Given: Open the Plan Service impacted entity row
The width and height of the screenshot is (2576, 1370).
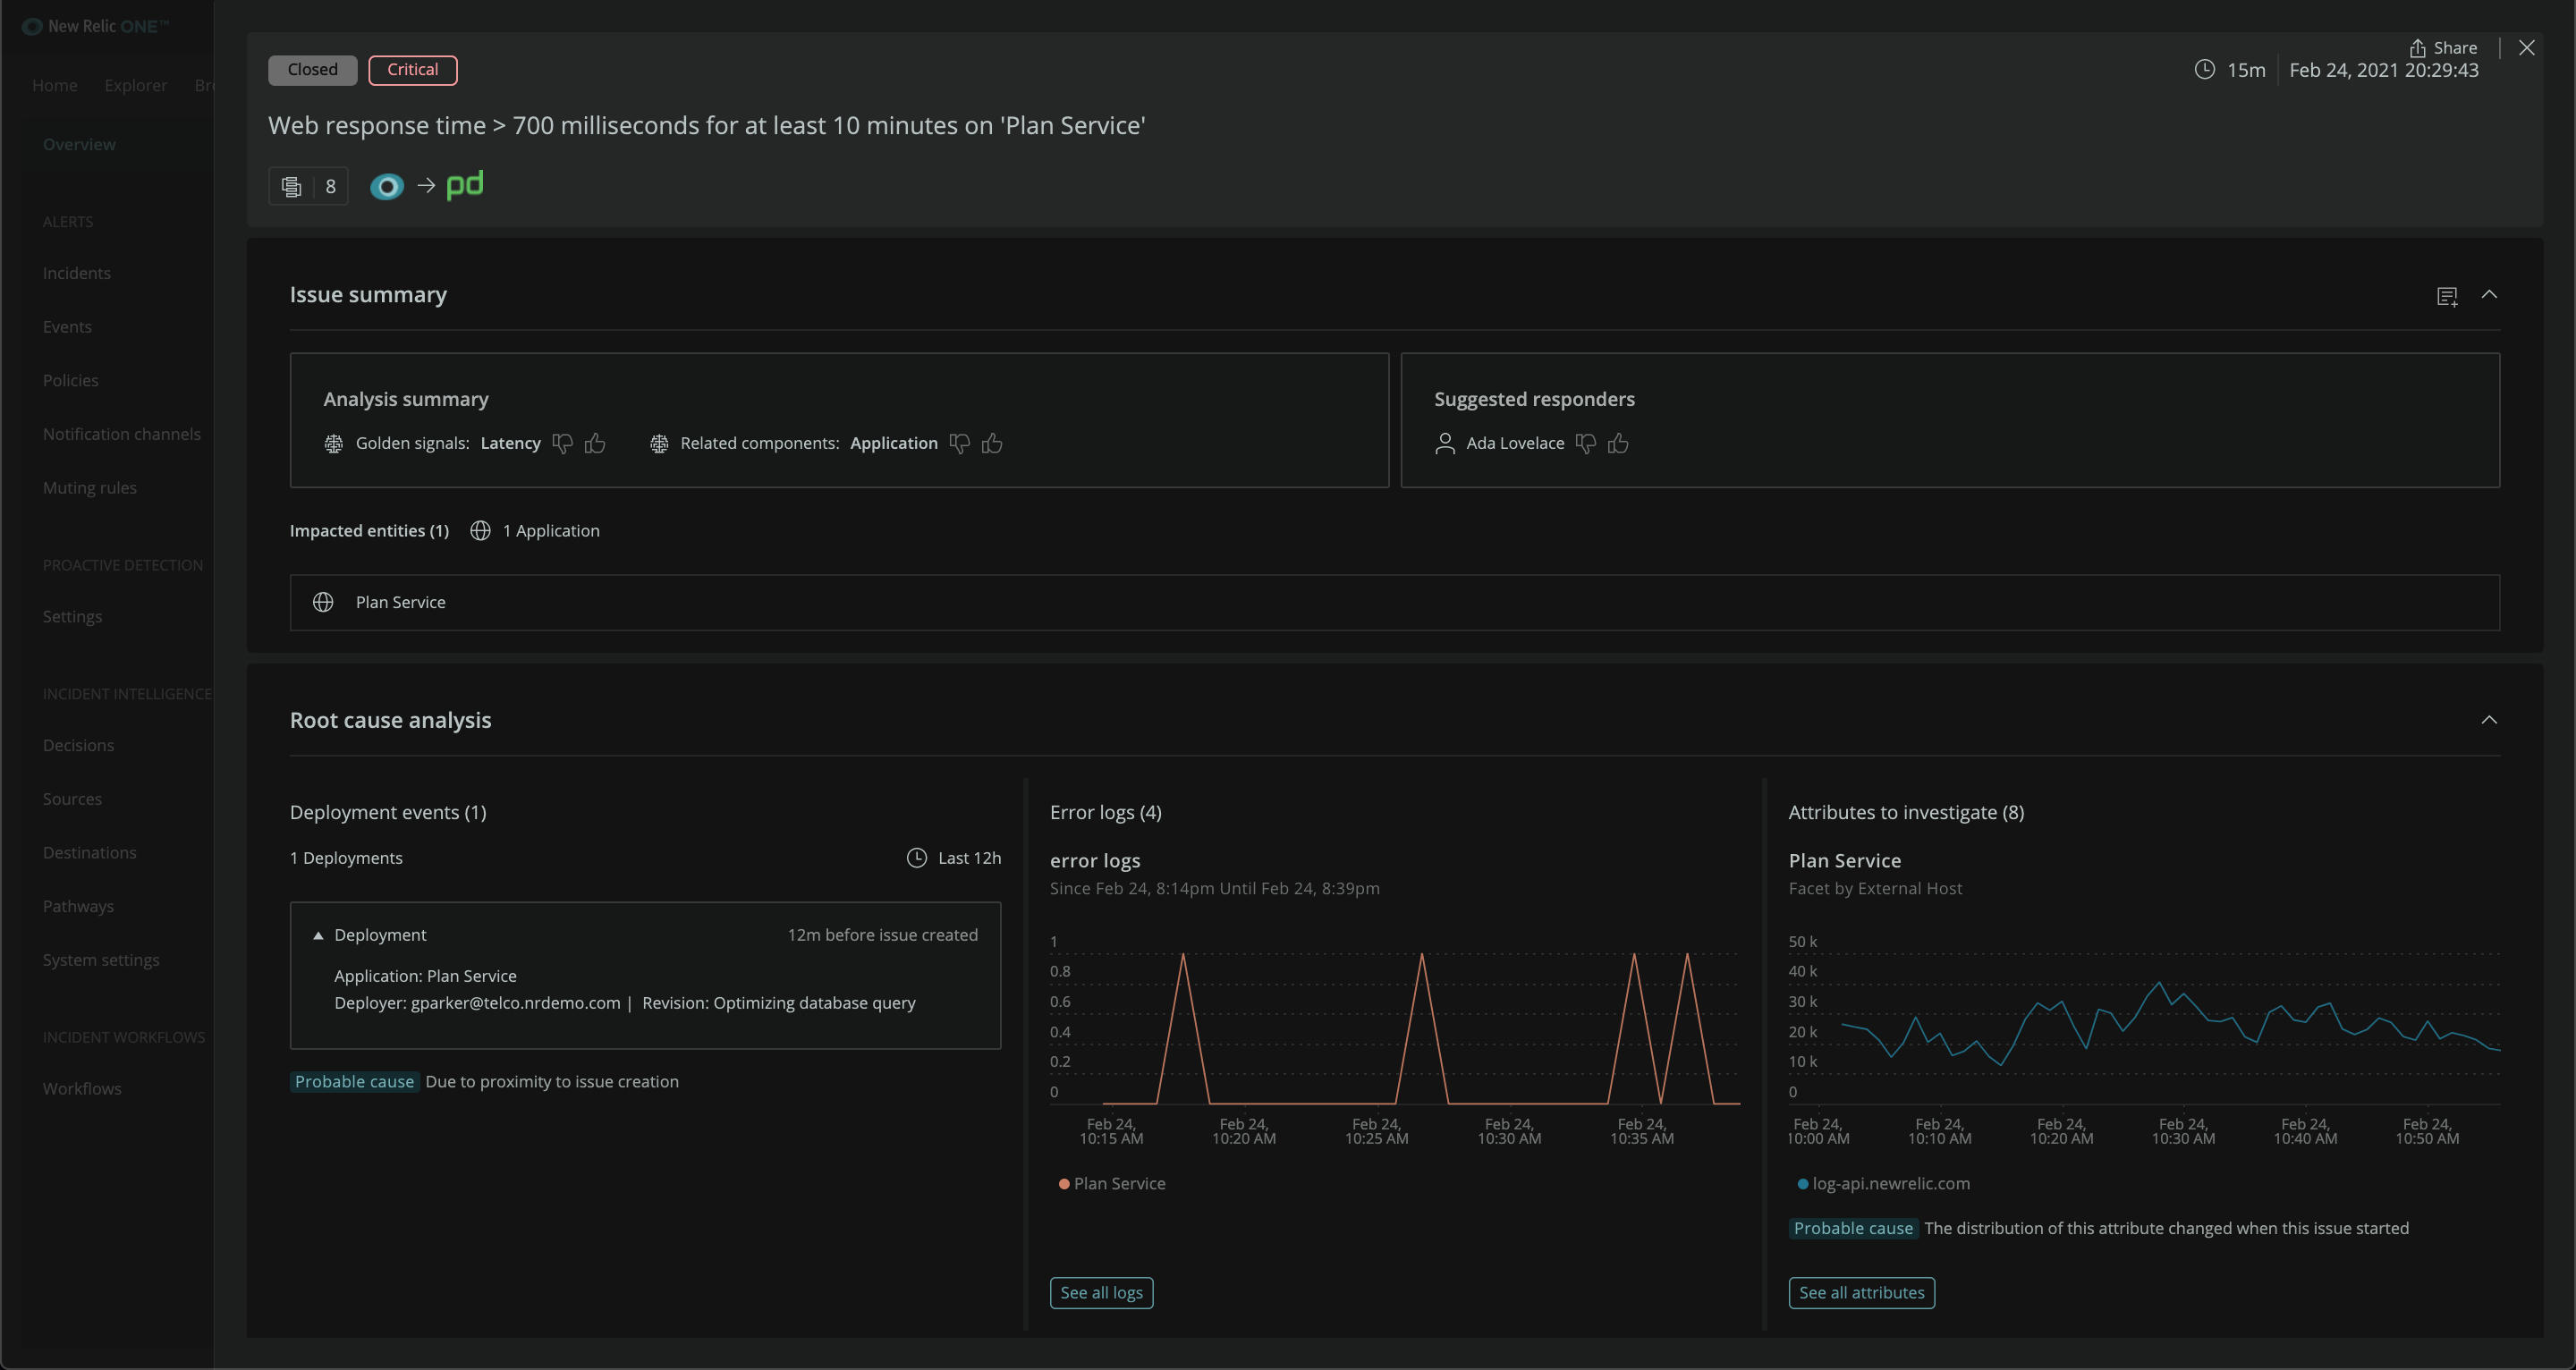Looking at the screenshot, I should pos(1394,602).
